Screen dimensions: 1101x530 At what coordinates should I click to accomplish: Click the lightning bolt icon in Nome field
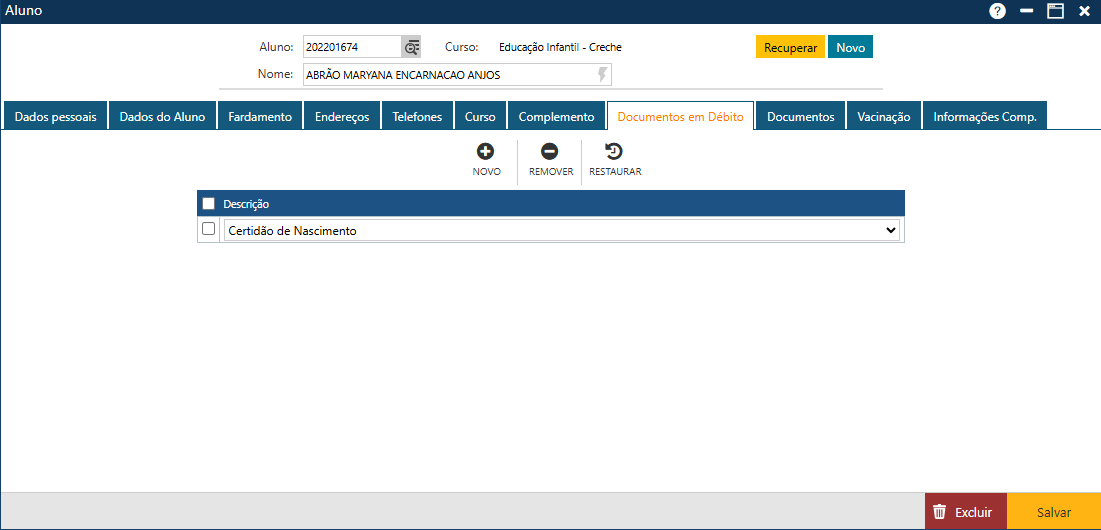(x=602, y=75)
